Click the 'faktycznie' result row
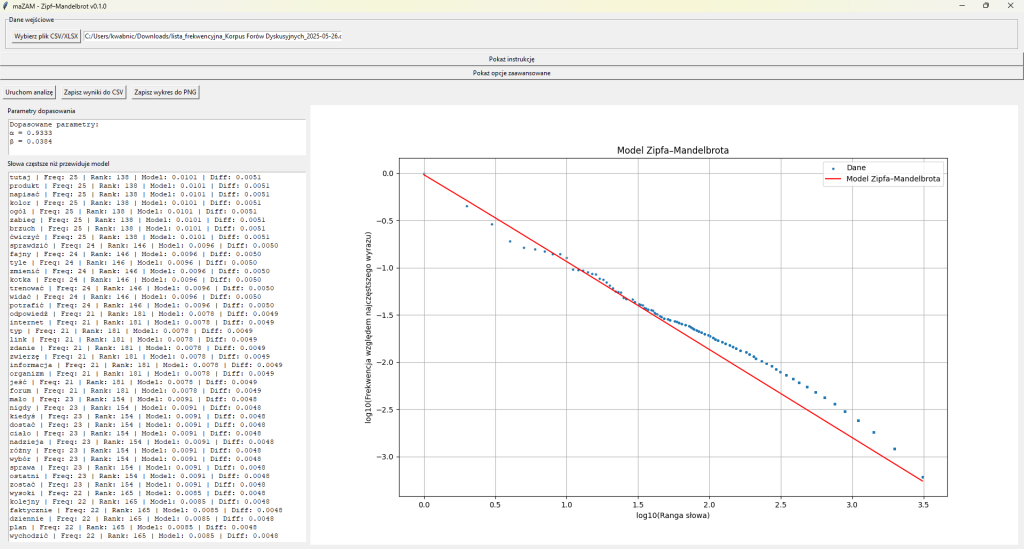 [x=146, y=510]
